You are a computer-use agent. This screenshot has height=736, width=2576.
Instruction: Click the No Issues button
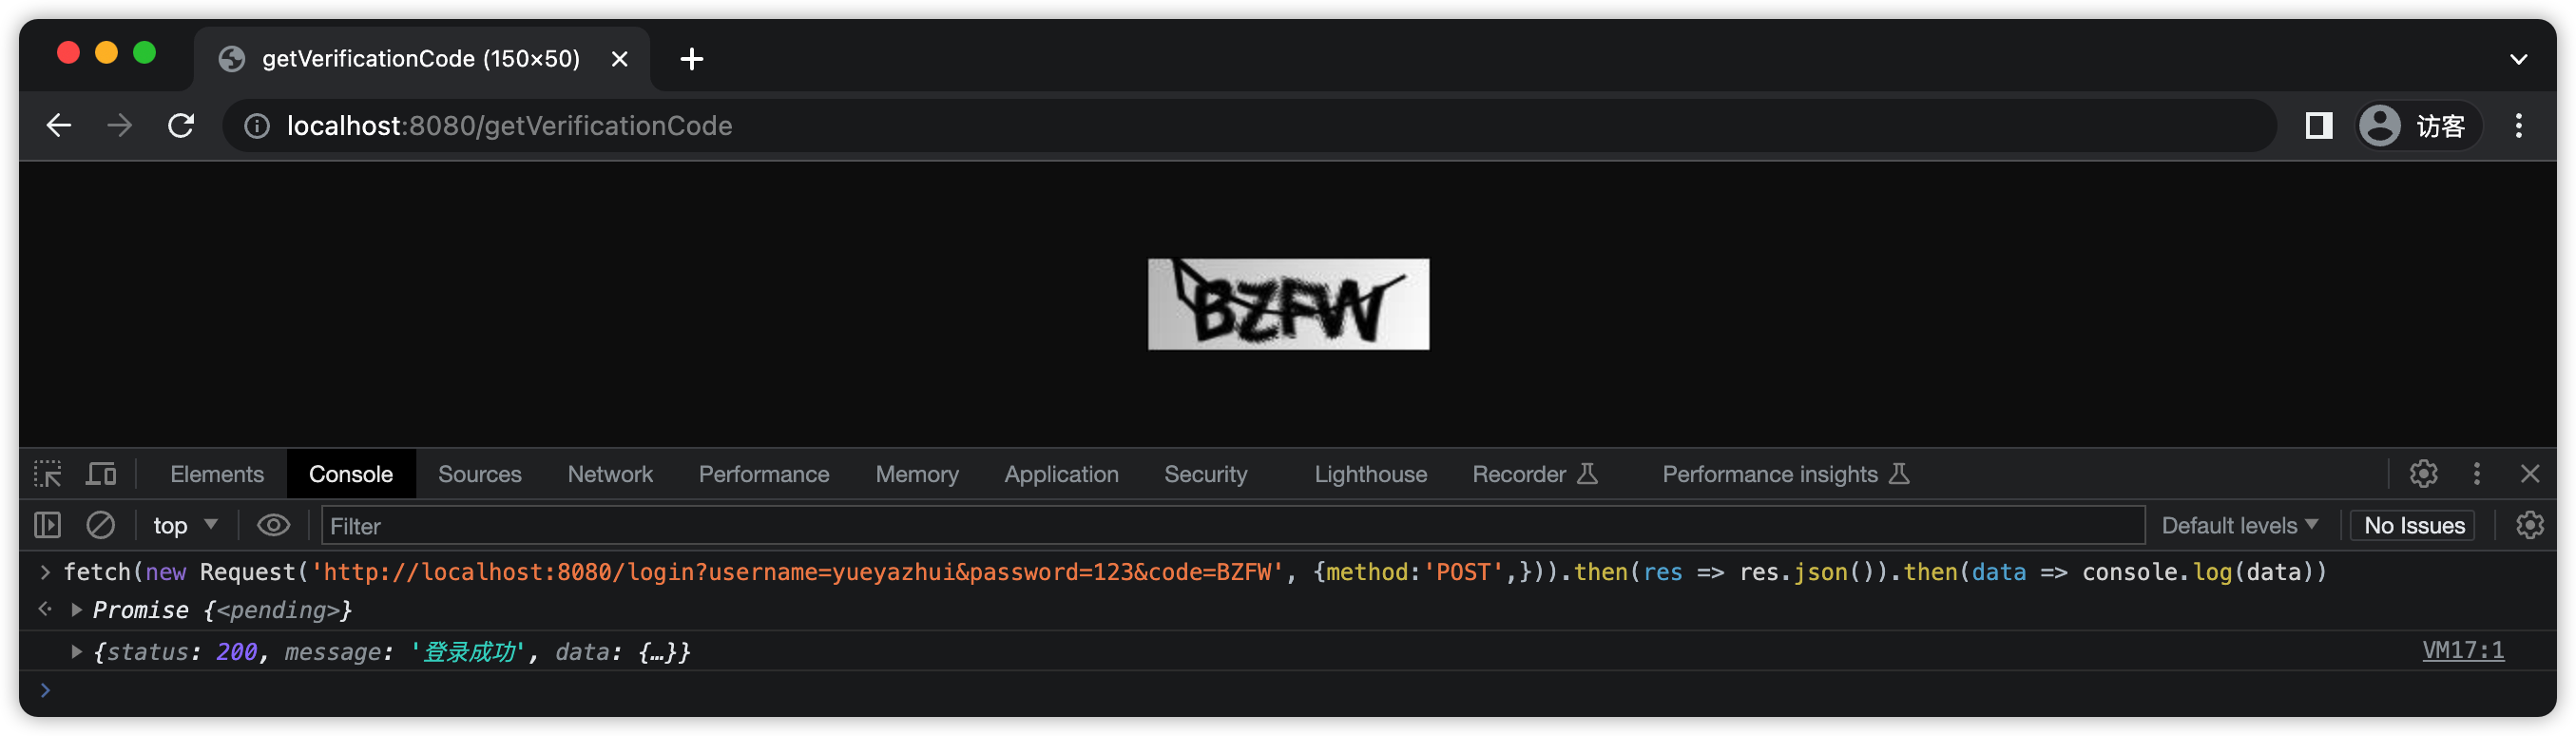2414,525
